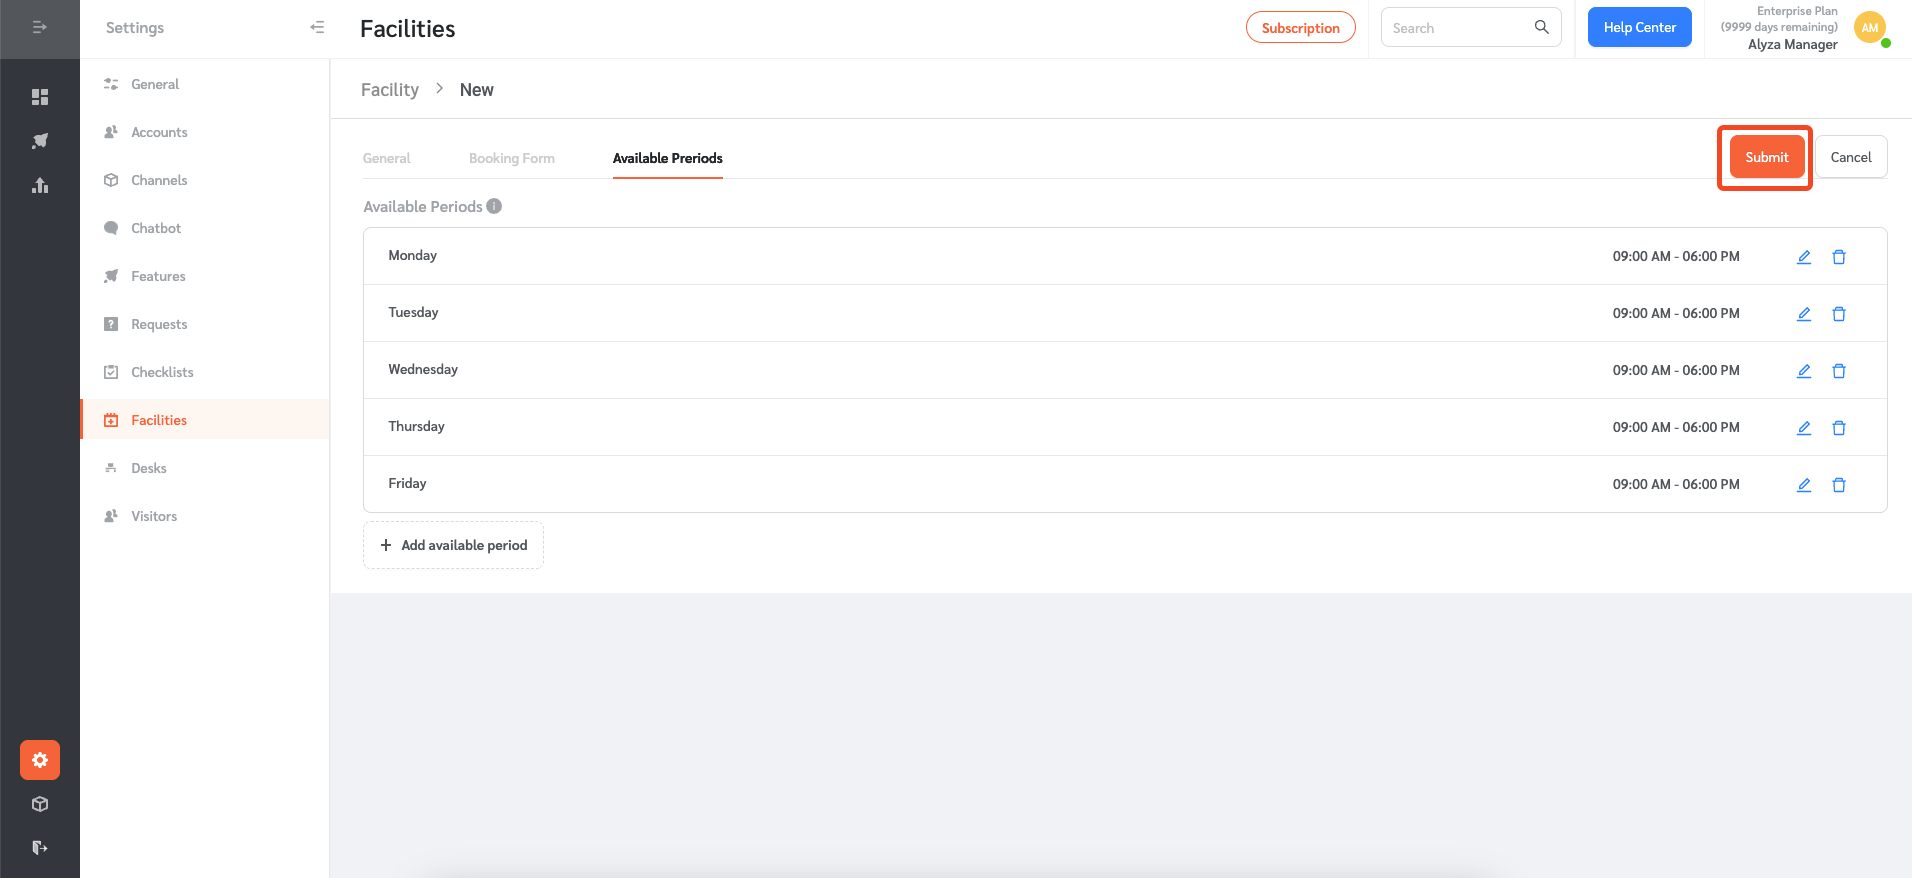Viewport: 1912px width, 878px height.
Task: Open Facilities settings menu item
Action: [205, 420]
